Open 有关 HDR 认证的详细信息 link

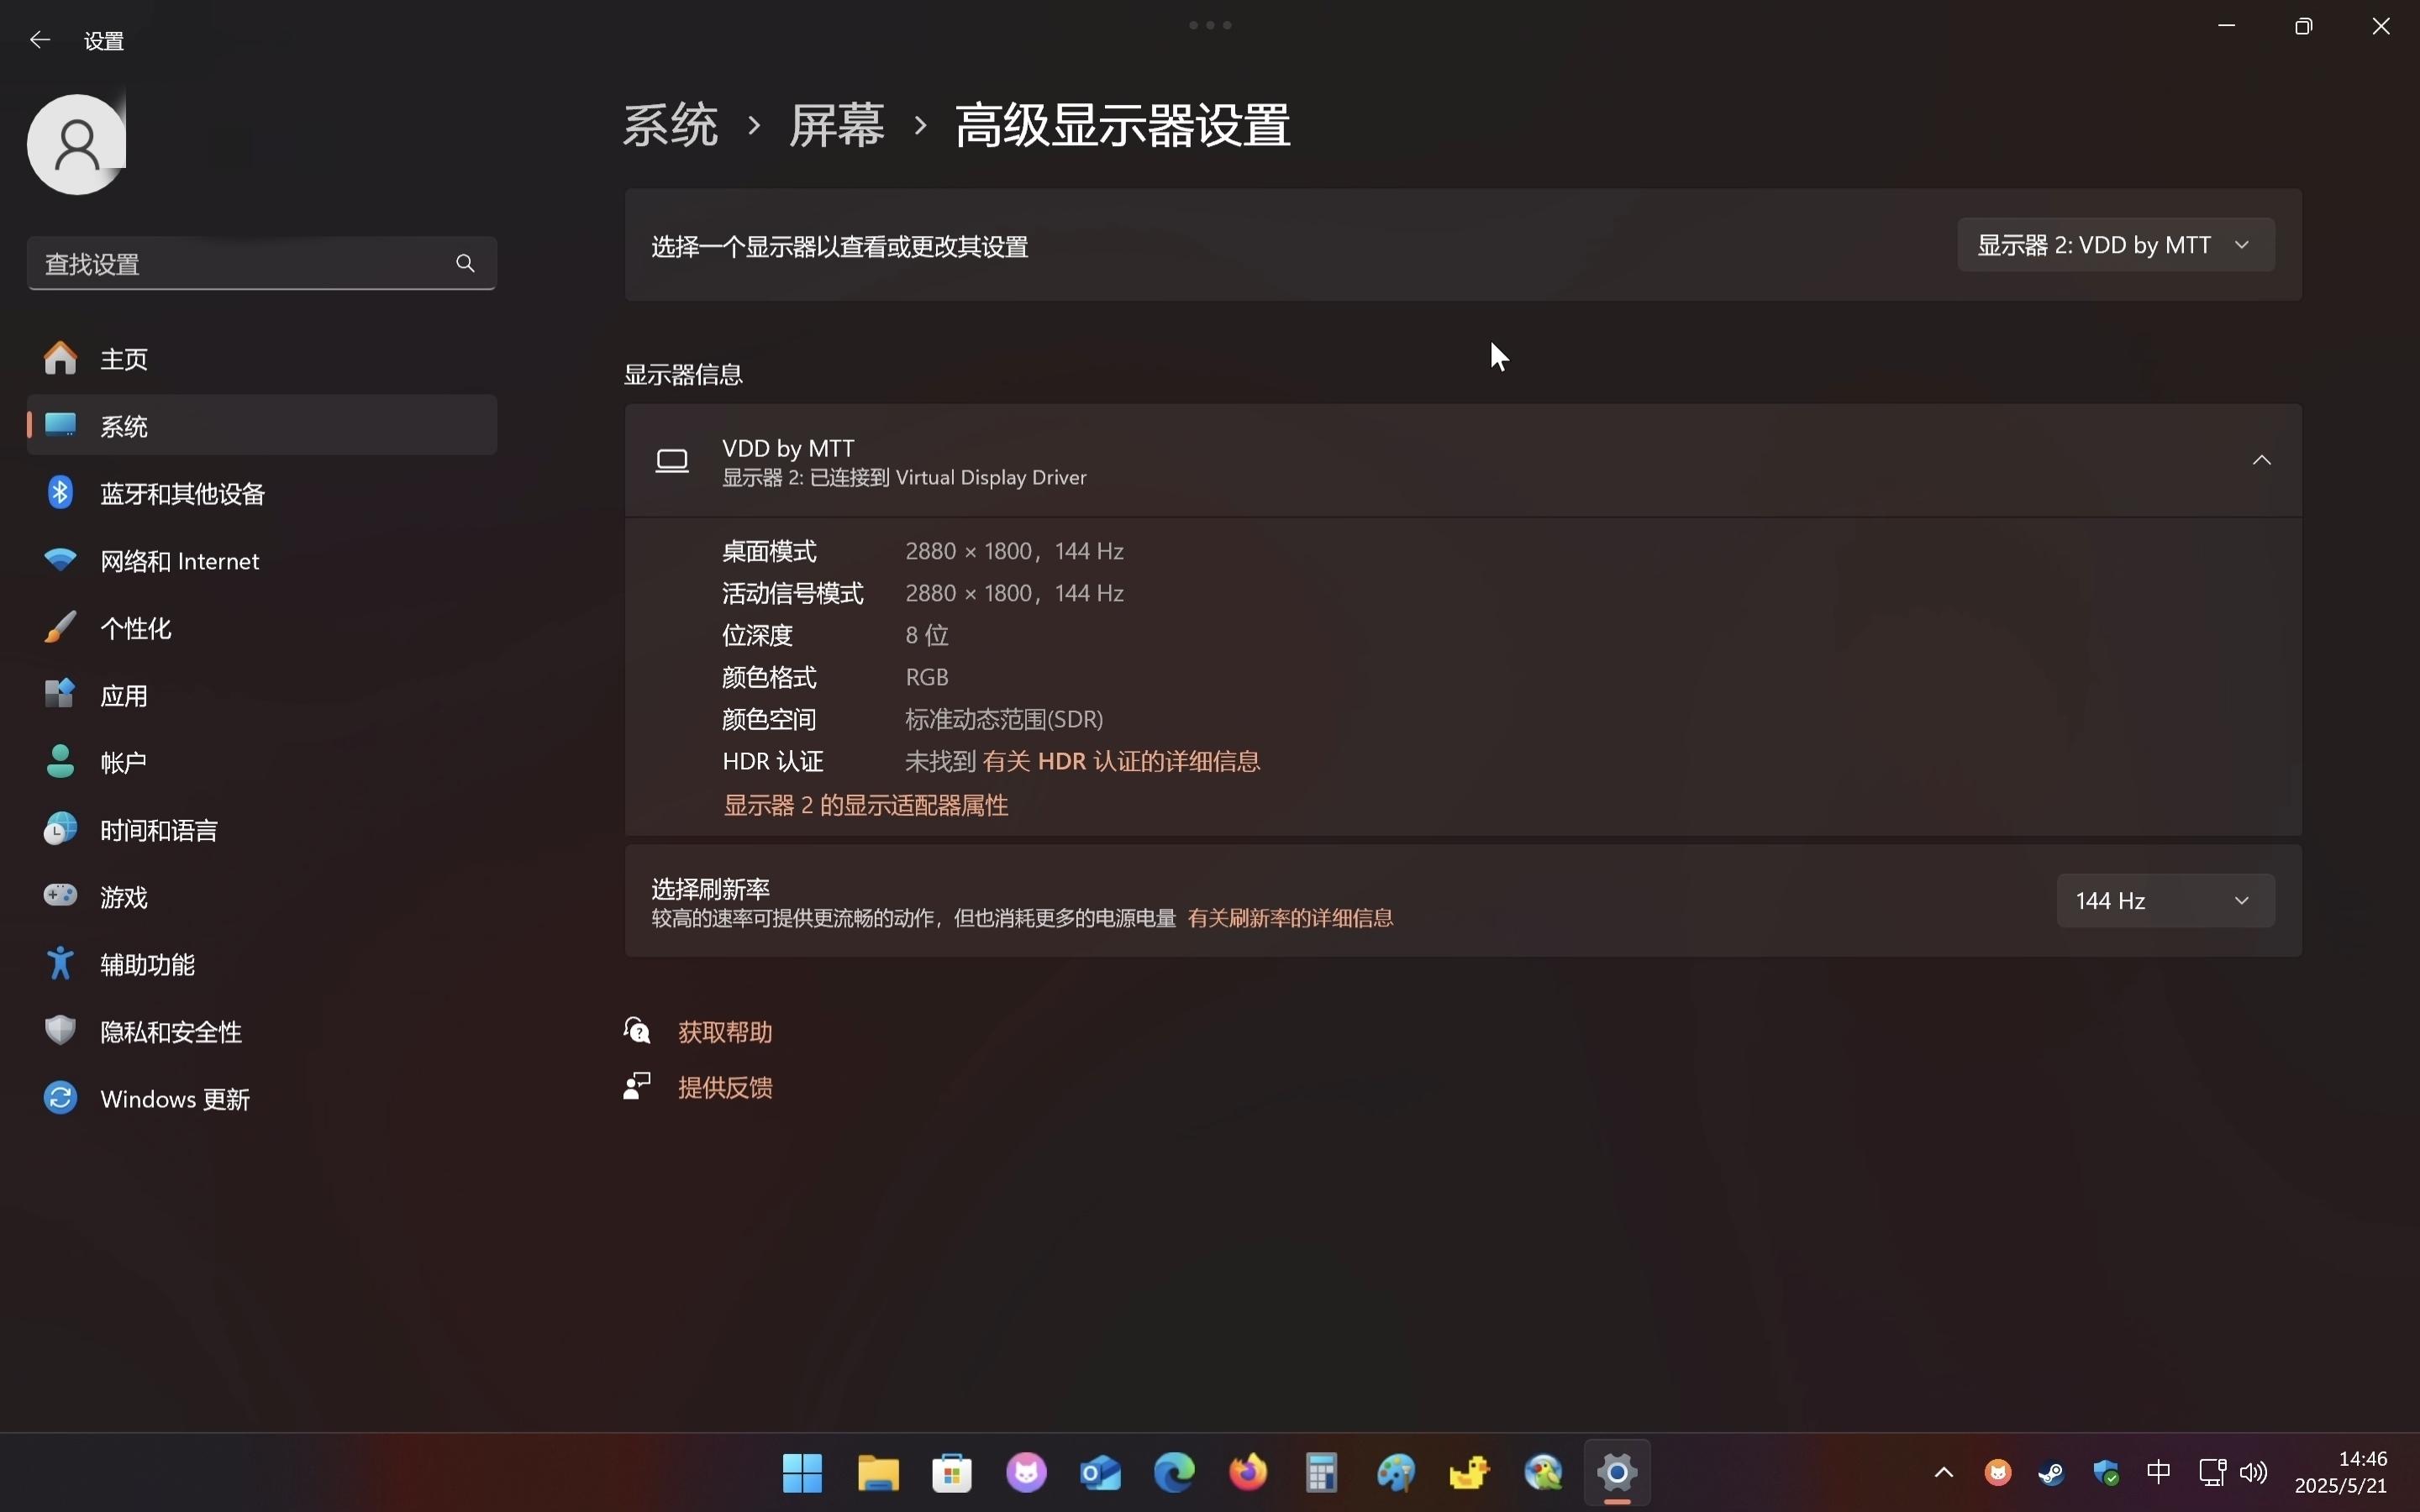click(1121, 761)
